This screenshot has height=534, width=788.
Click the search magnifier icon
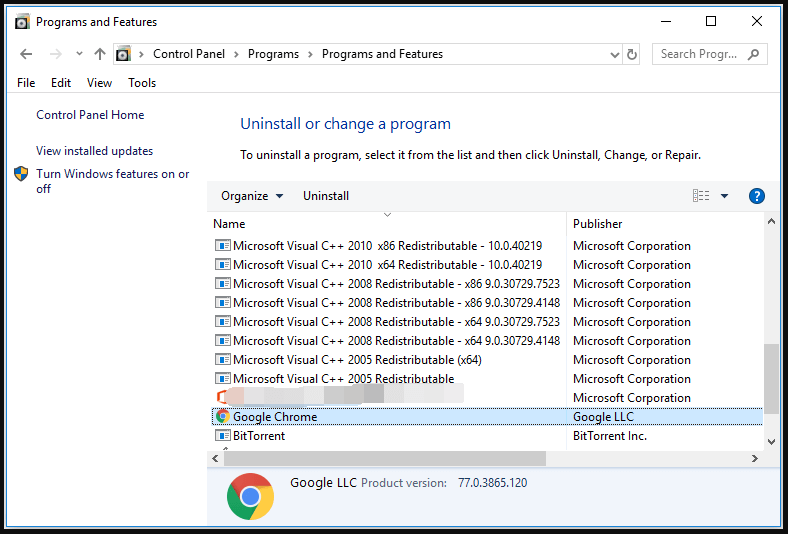(x=753, y=54)
